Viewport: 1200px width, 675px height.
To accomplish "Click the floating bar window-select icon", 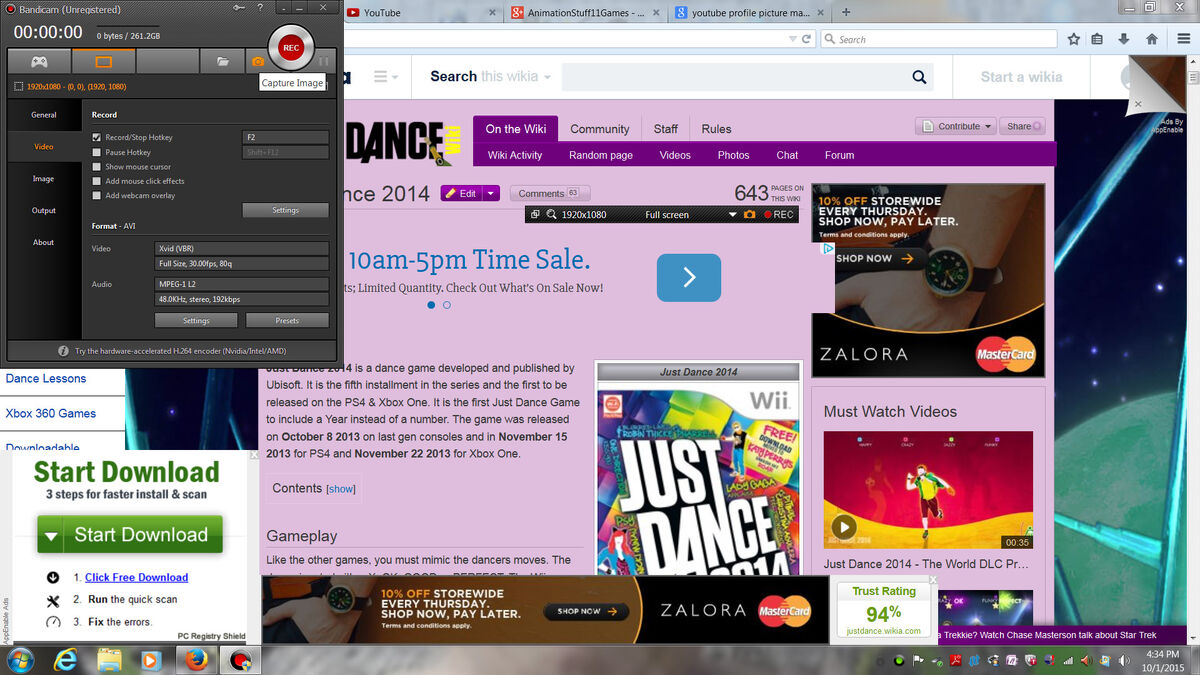I will coord(535,215).
